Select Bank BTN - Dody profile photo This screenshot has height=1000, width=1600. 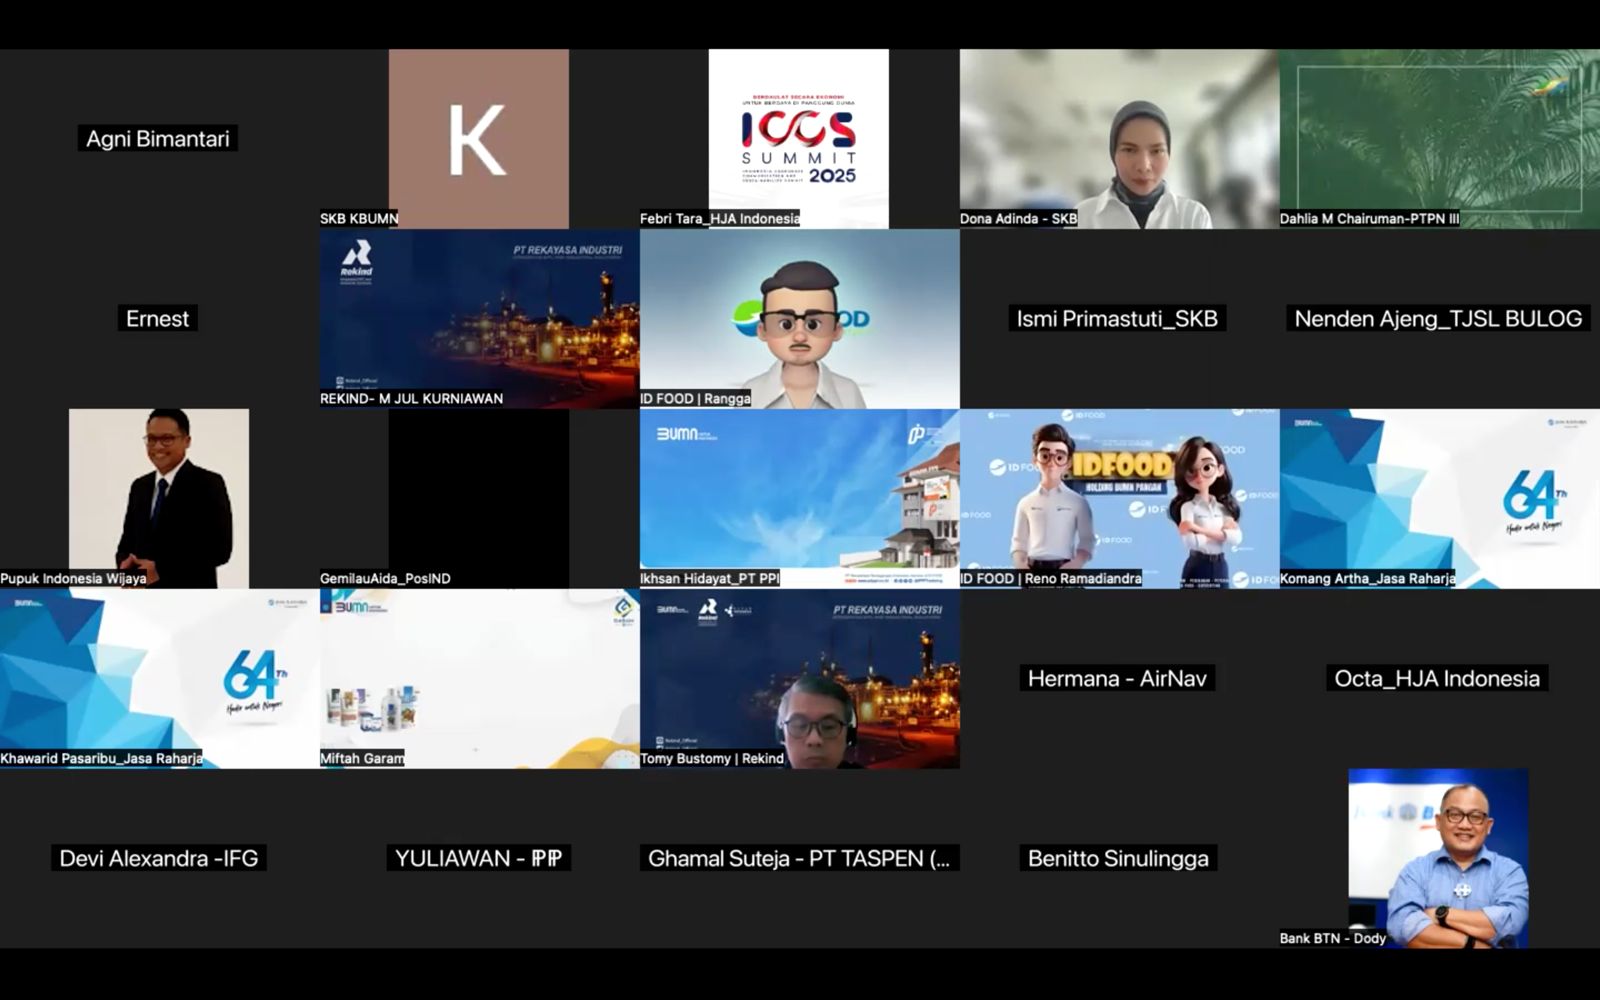coord(1438,857)
